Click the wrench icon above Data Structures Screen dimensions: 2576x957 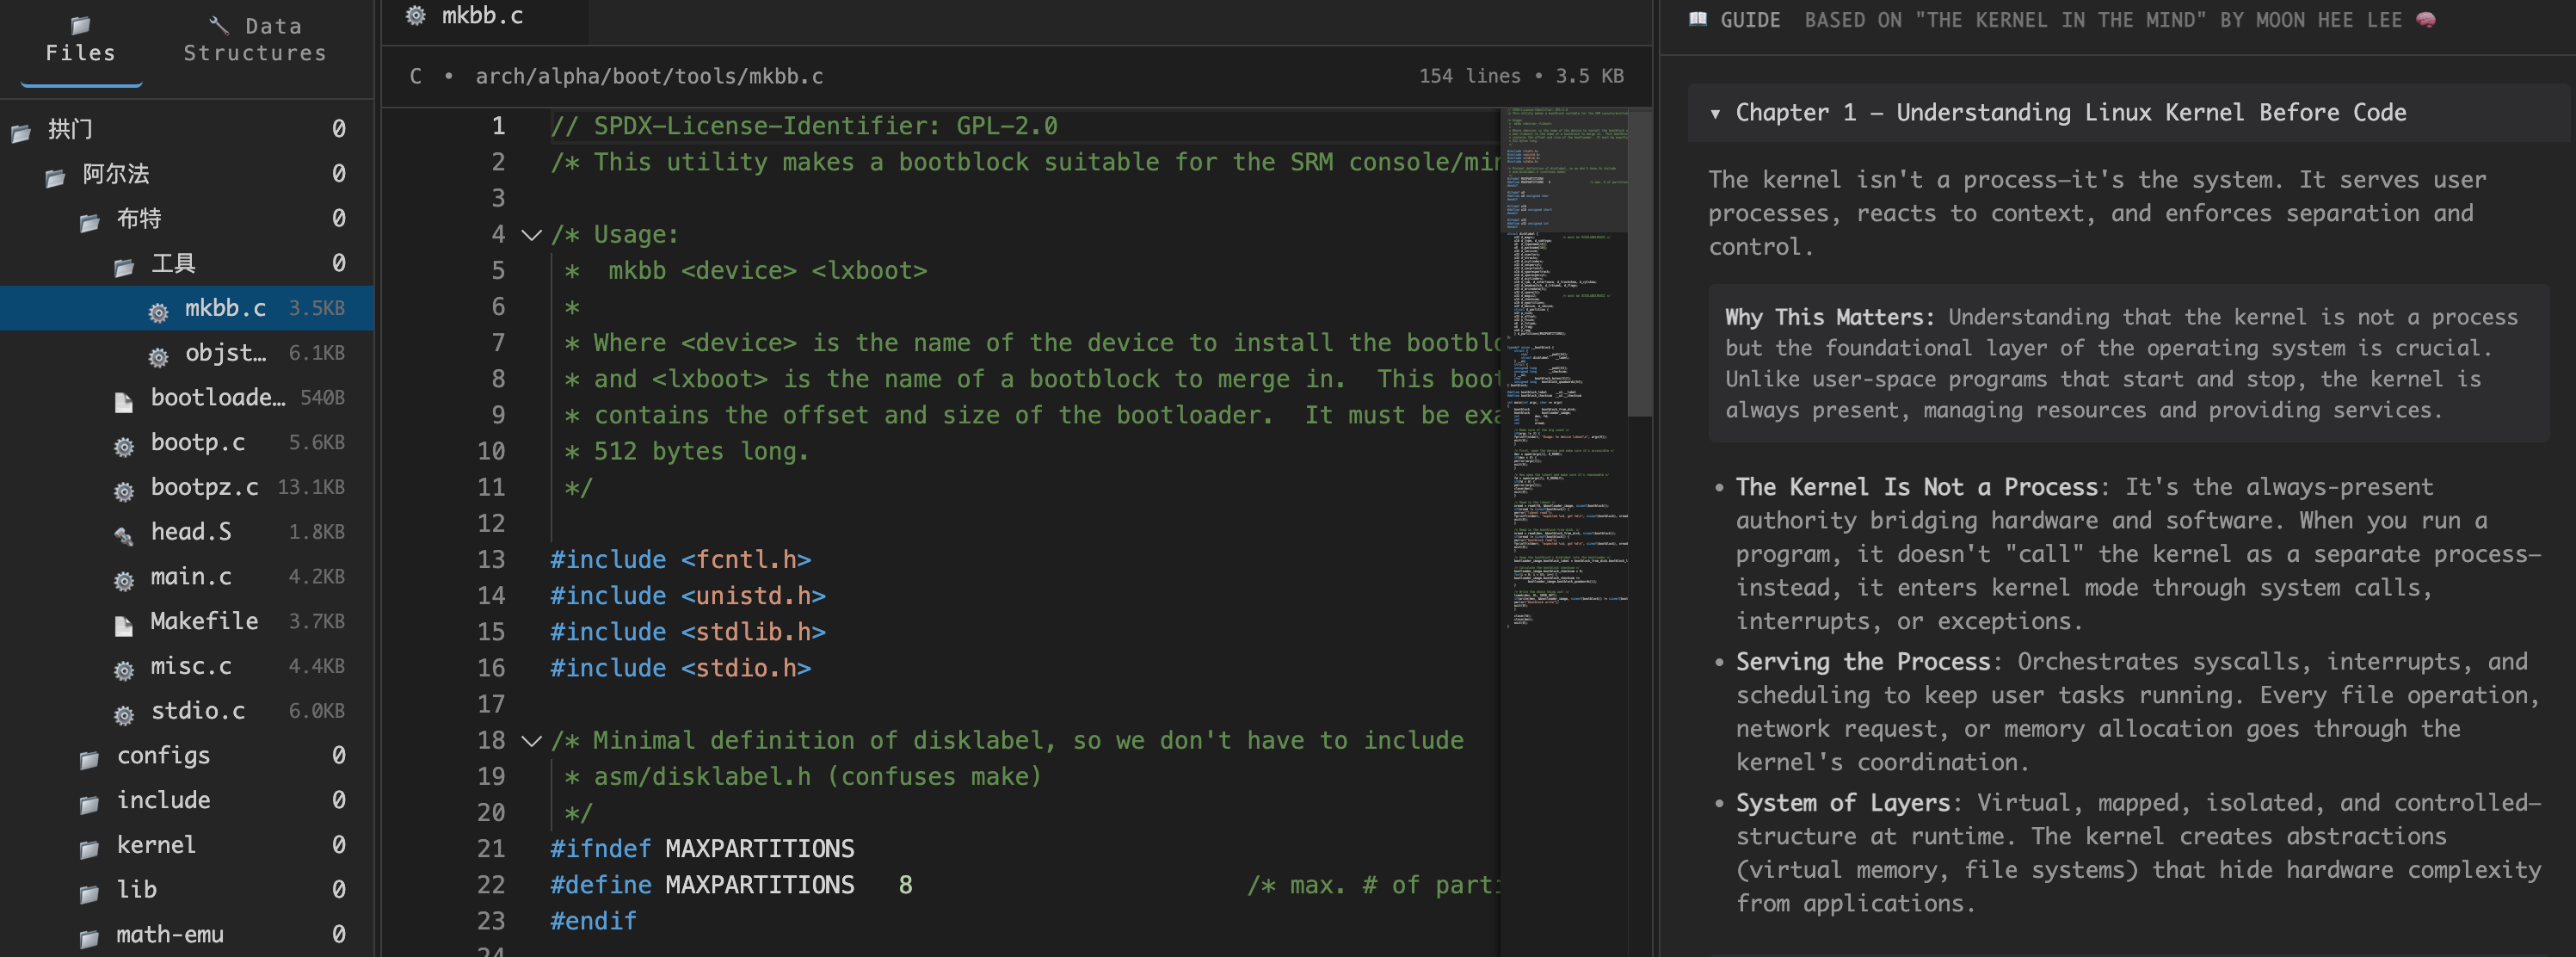(219, 25)
